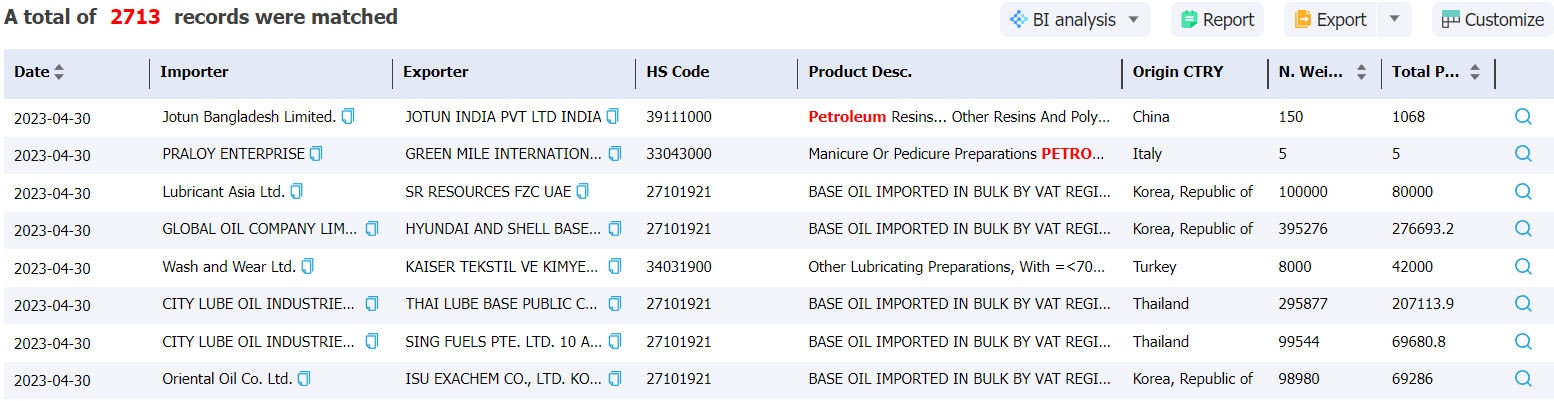The width and height of the screenshot is (1554, 401).
Task: Select HS code 33043000 cell
Action: pyautogui.click(x=679, y=154)
